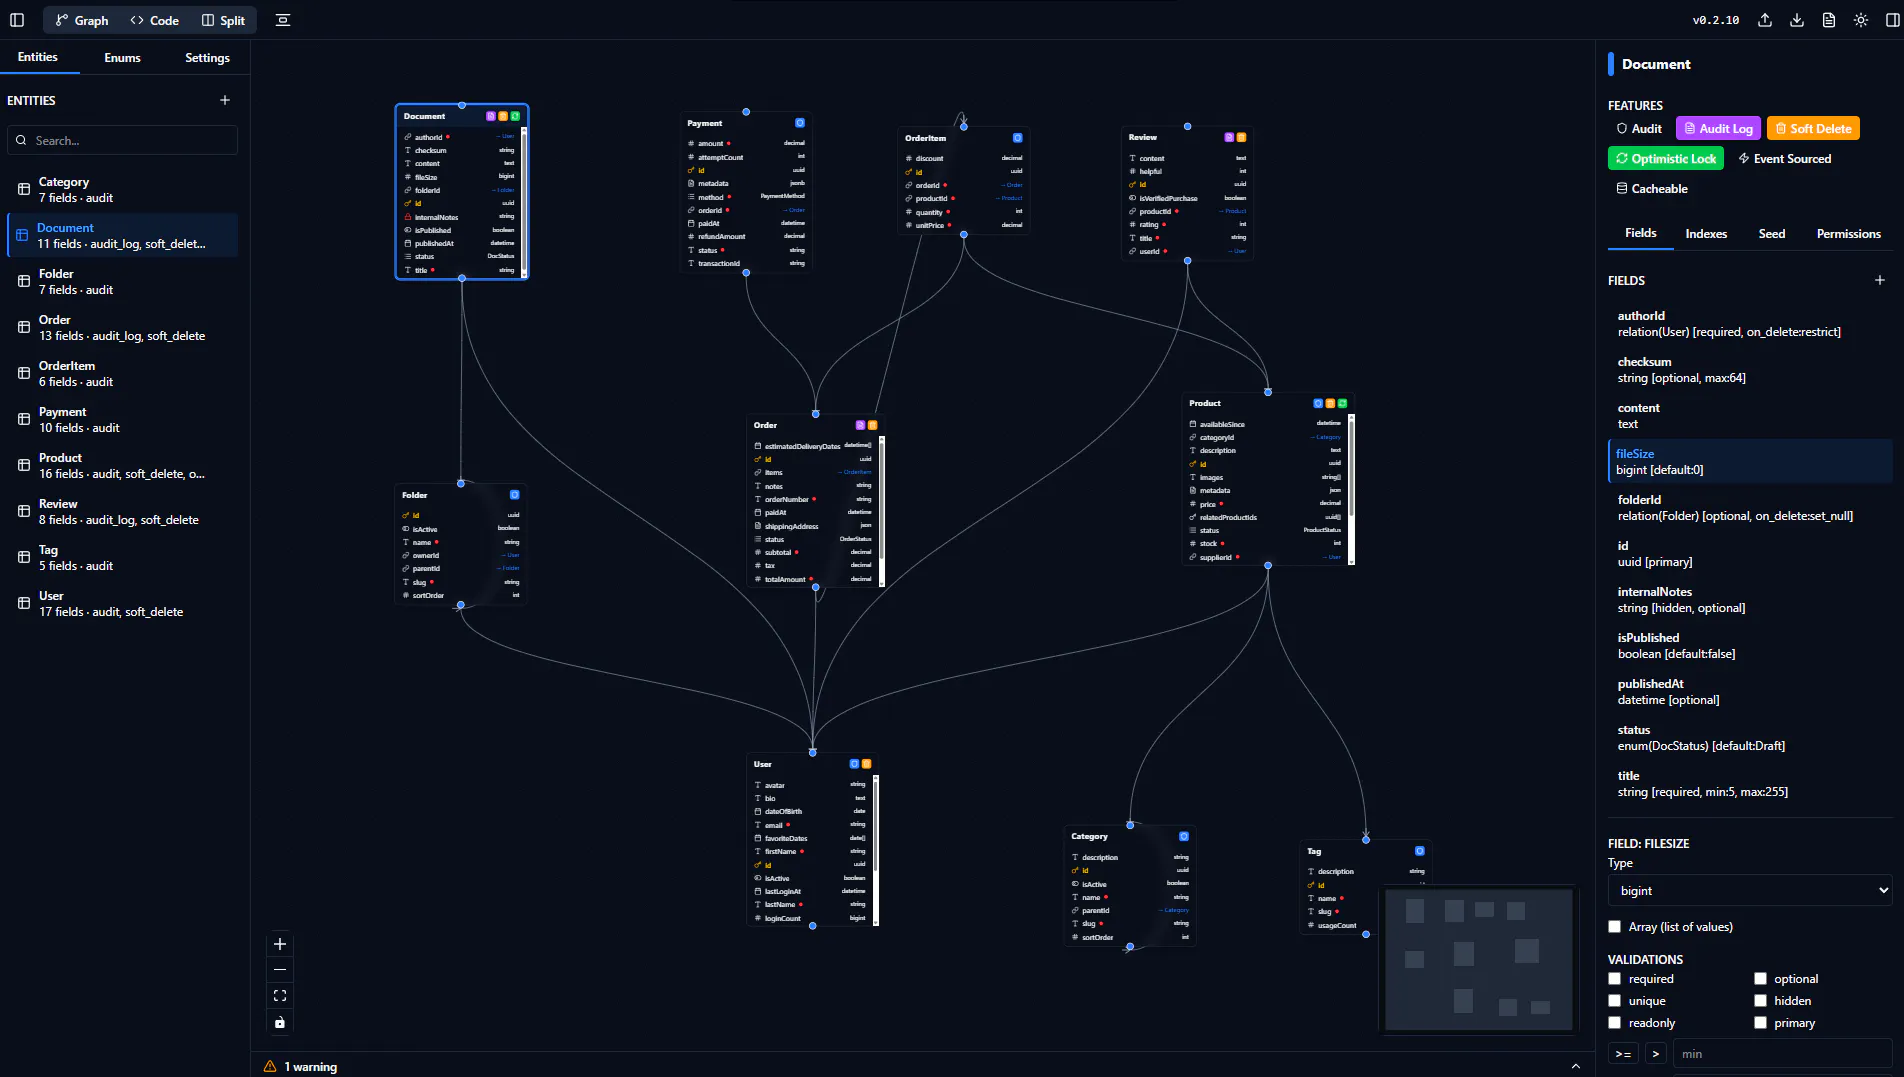Open the Settings tab
1904x1077 pixels.
click(x=207, y=58)
